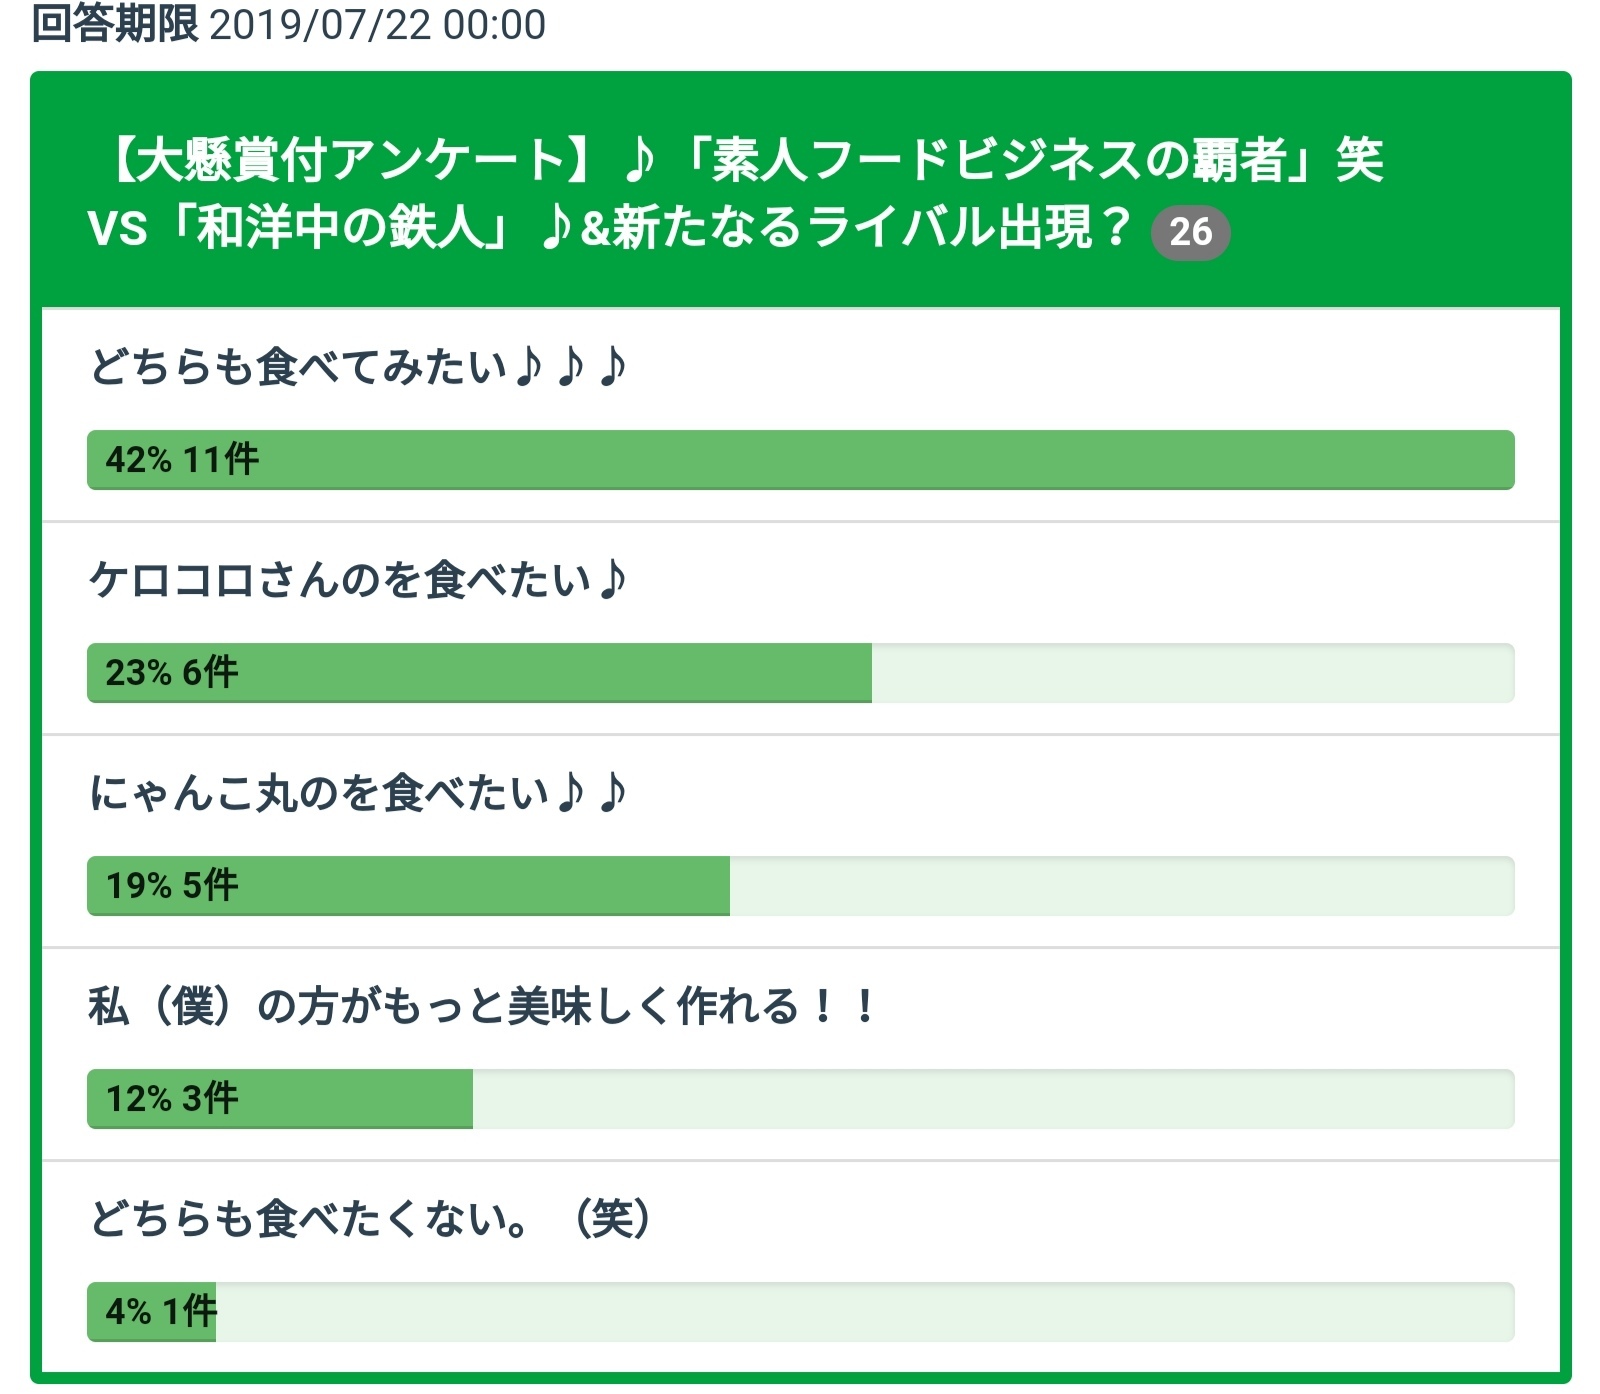1600x1394 pixels.
Task: Click the 23% 6件 result label
Action: pyautogui.click(x=172, y=673)
